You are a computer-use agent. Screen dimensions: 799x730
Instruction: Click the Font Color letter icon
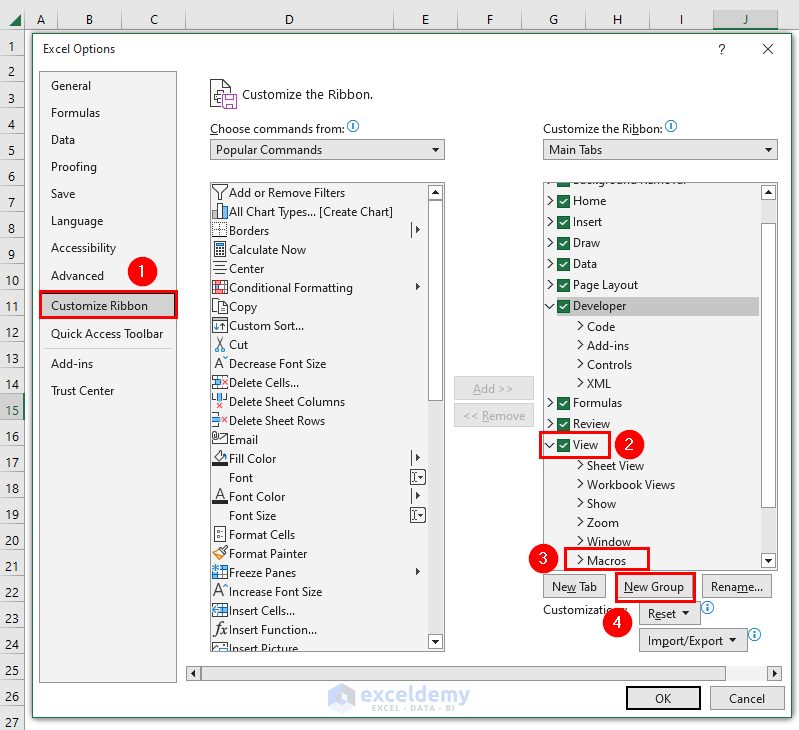pos(220,496)
